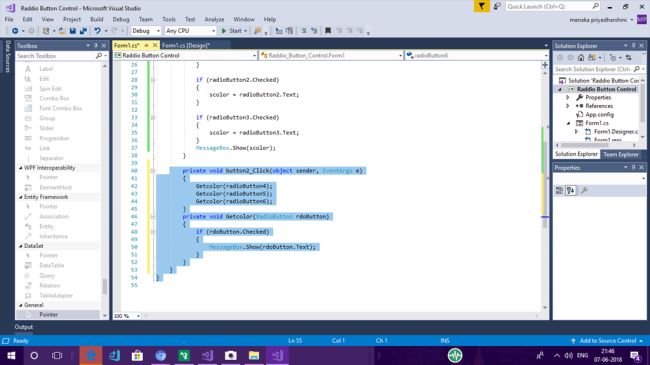This screenshot has height=365, width=650.
Task: Save the current file with the toolbar Save icon
Action: click(73, 31)
